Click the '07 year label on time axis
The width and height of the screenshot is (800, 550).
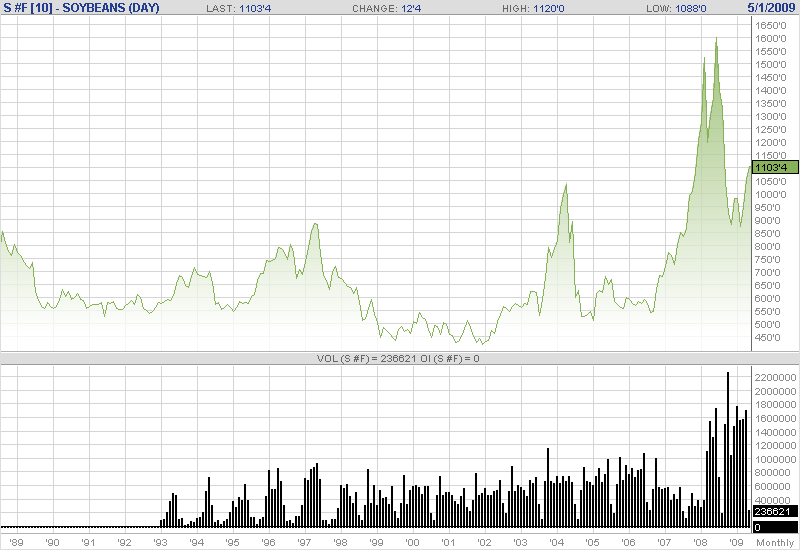coord(664,542)
